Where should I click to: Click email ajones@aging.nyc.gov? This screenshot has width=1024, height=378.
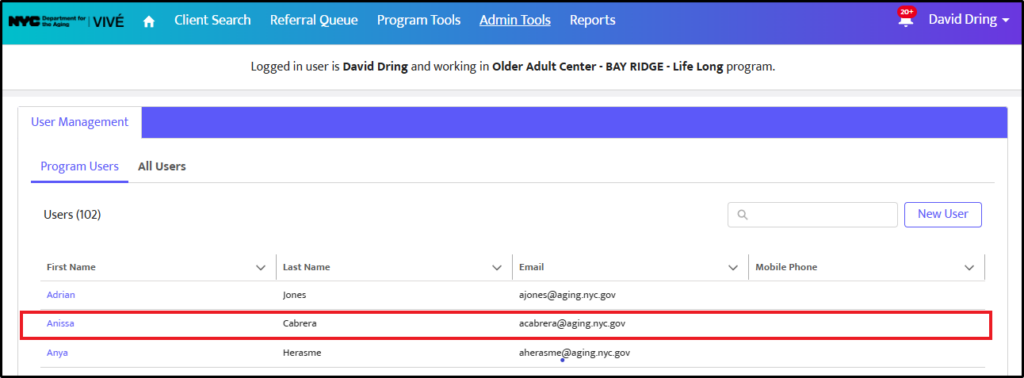[x=567, y=294]
